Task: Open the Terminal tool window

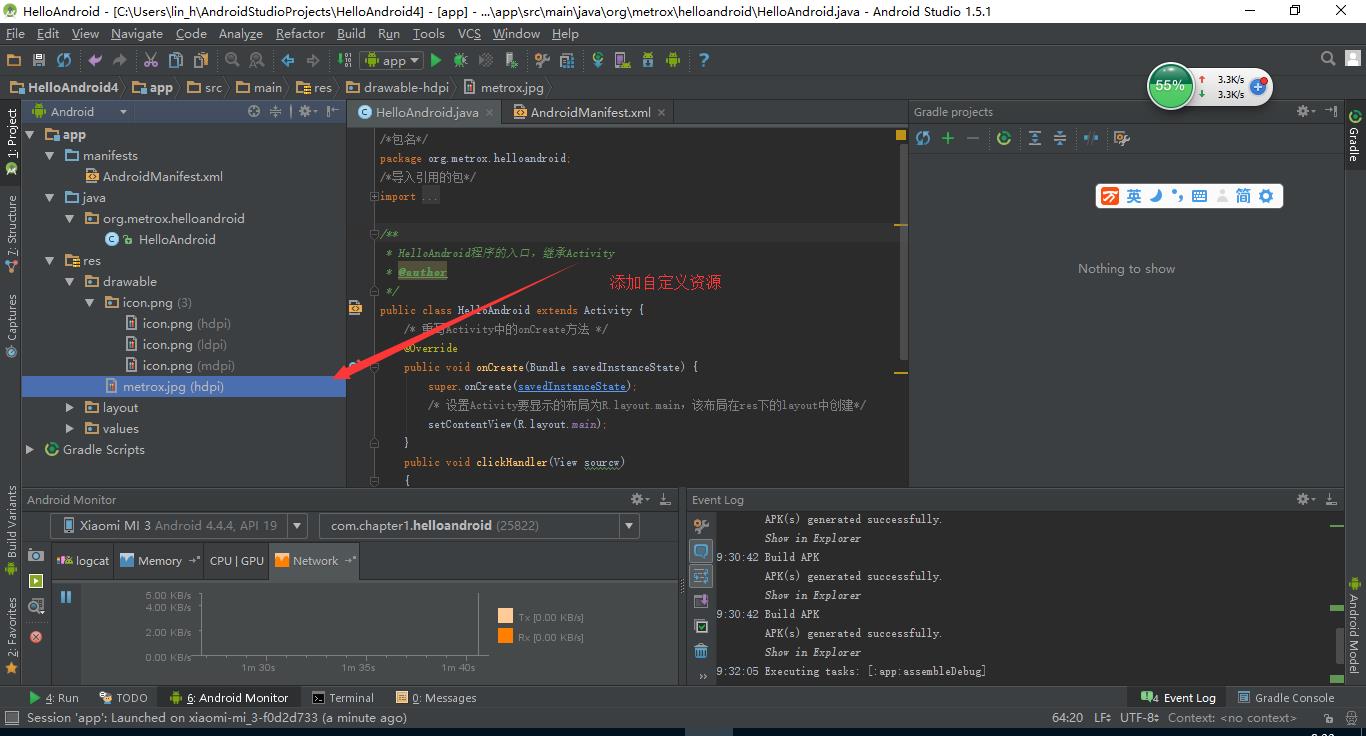Action: pos(343,698)
